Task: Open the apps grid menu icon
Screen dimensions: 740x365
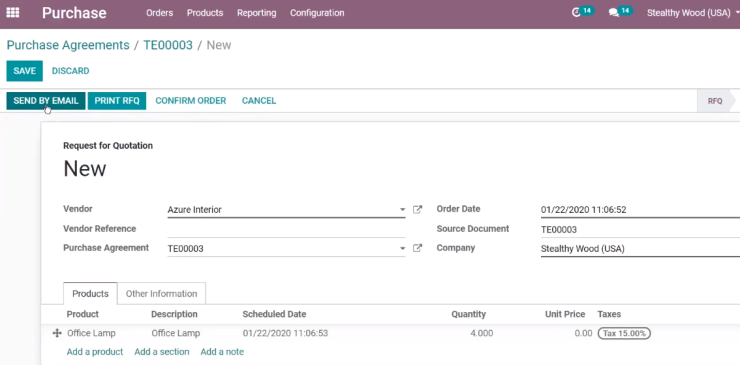Action: tap(13, 13)
